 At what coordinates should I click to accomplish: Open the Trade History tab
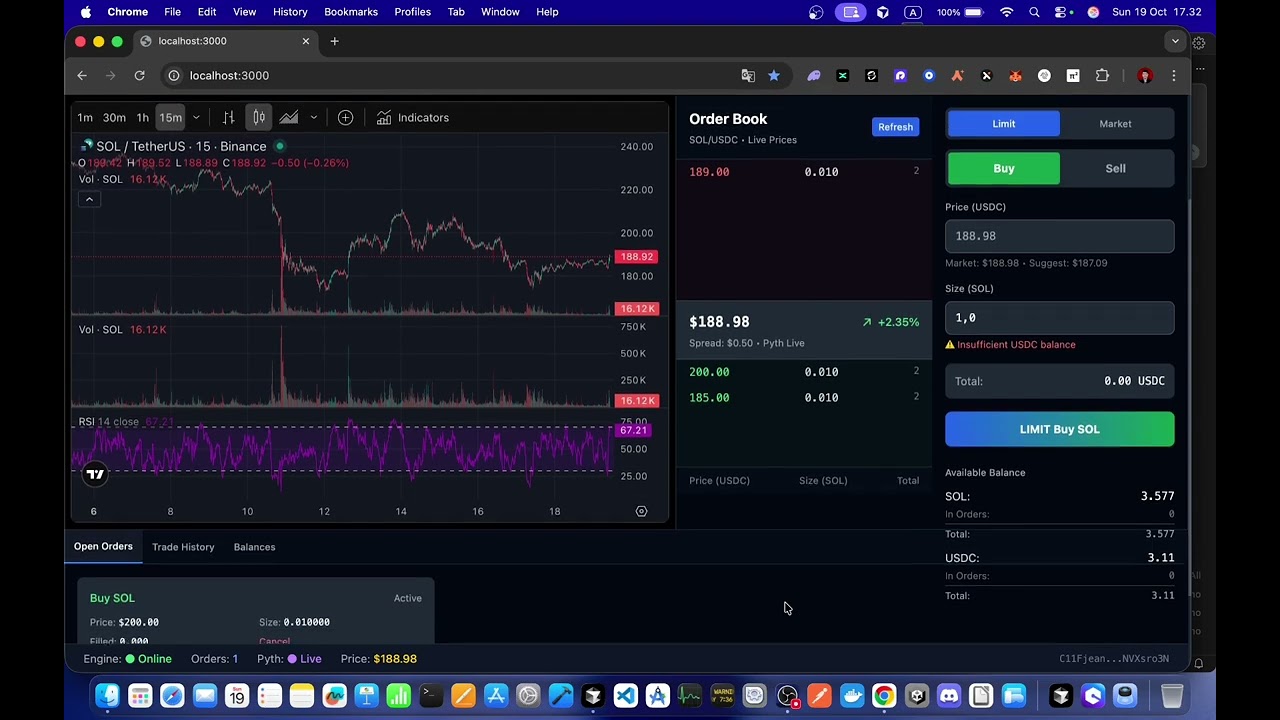[183, 547]
